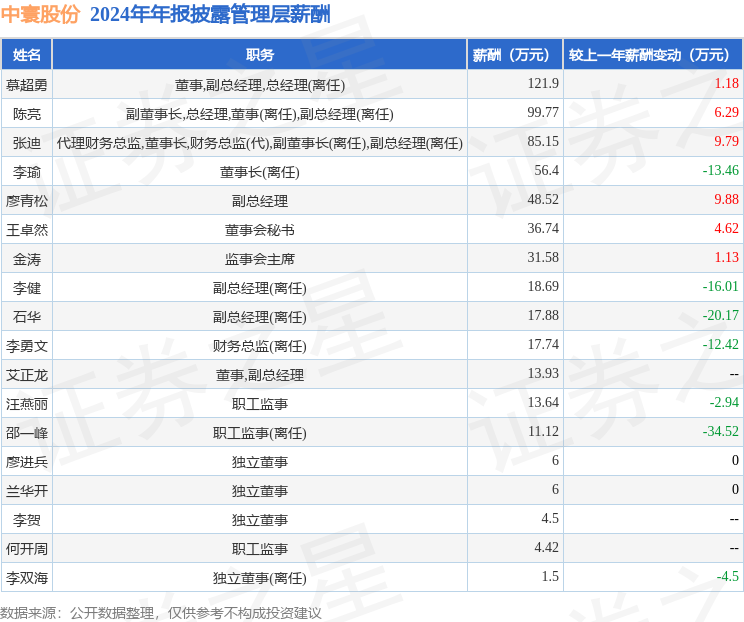This screenshot has height=622, width=744.
Task: Click the position cell 独立董事(离任)
Action: 260,578
